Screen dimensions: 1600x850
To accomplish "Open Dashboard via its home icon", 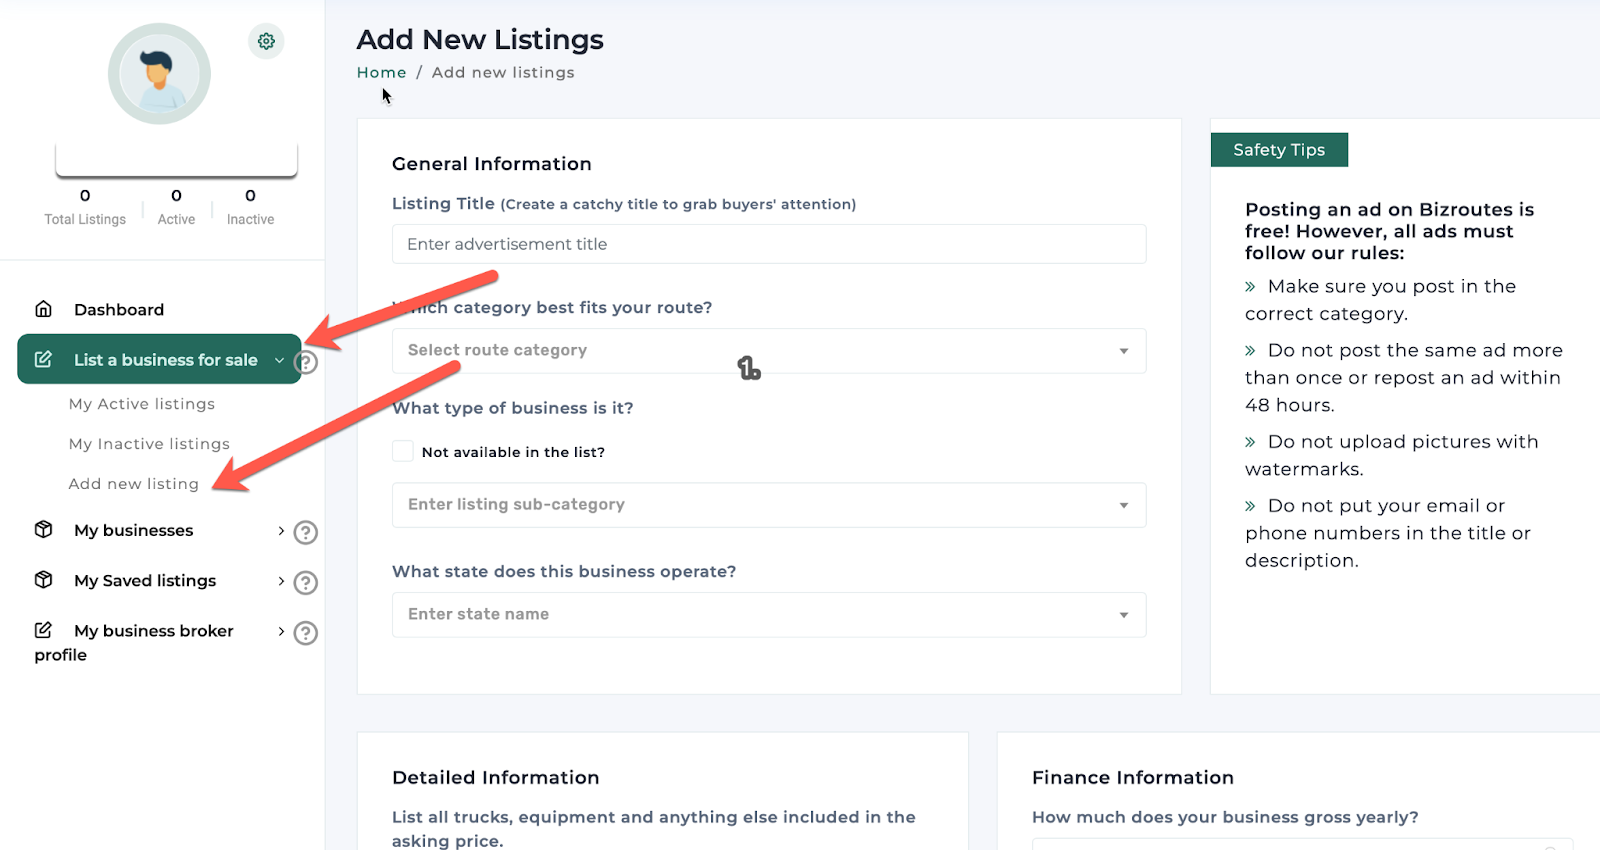I will click(44, 309).
